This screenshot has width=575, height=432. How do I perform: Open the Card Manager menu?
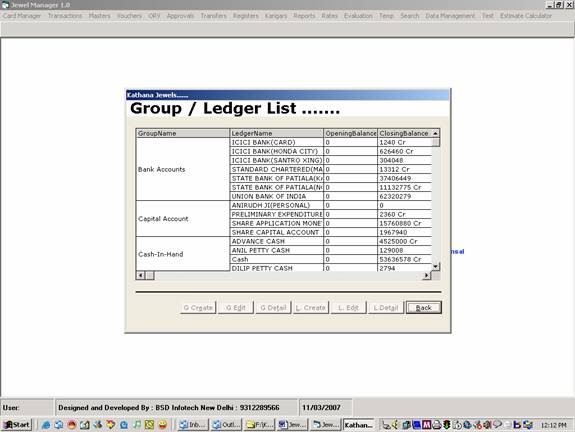[22, 16]
